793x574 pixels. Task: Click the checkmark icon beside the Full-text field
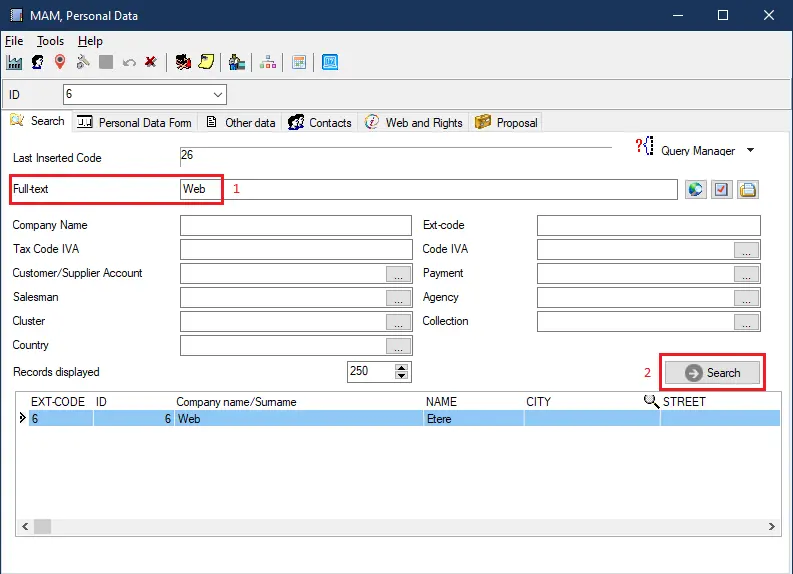click(x=722, y=189)
